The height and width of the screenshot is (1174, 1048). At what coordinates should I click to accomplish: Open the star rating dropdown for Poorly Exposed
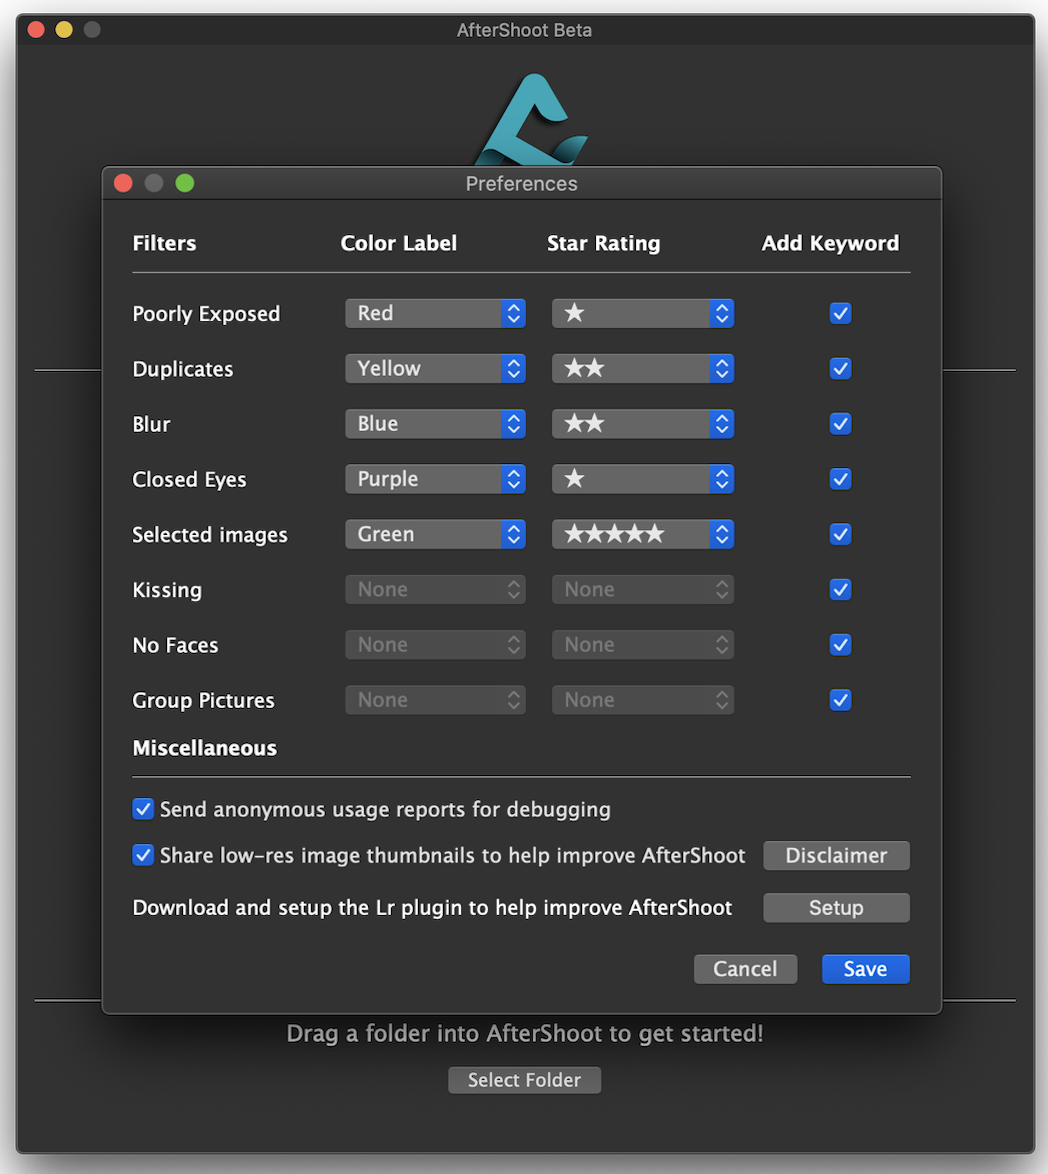[642, 313]
